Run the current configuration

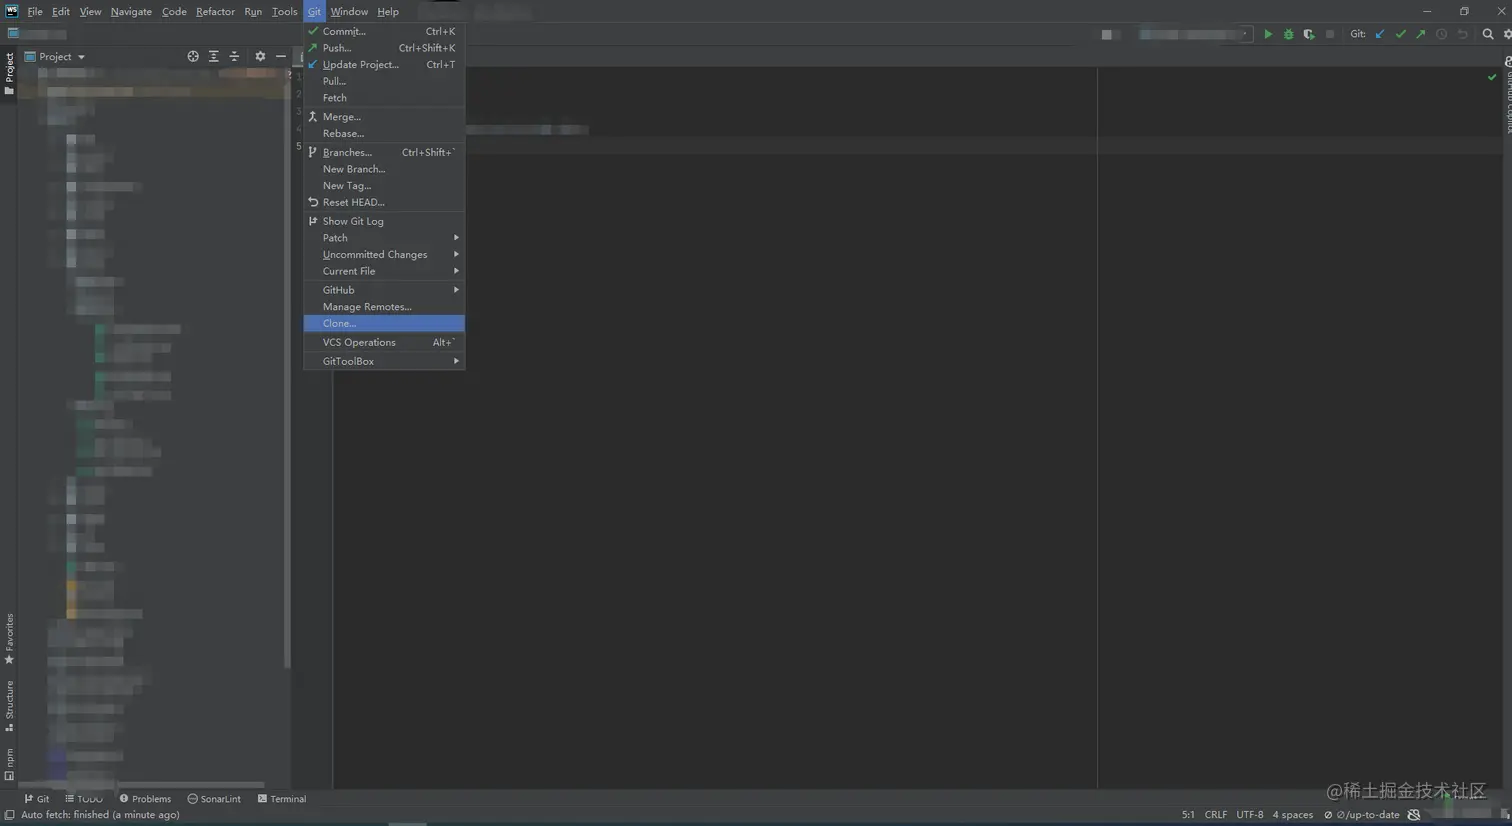pos(1268,34)
